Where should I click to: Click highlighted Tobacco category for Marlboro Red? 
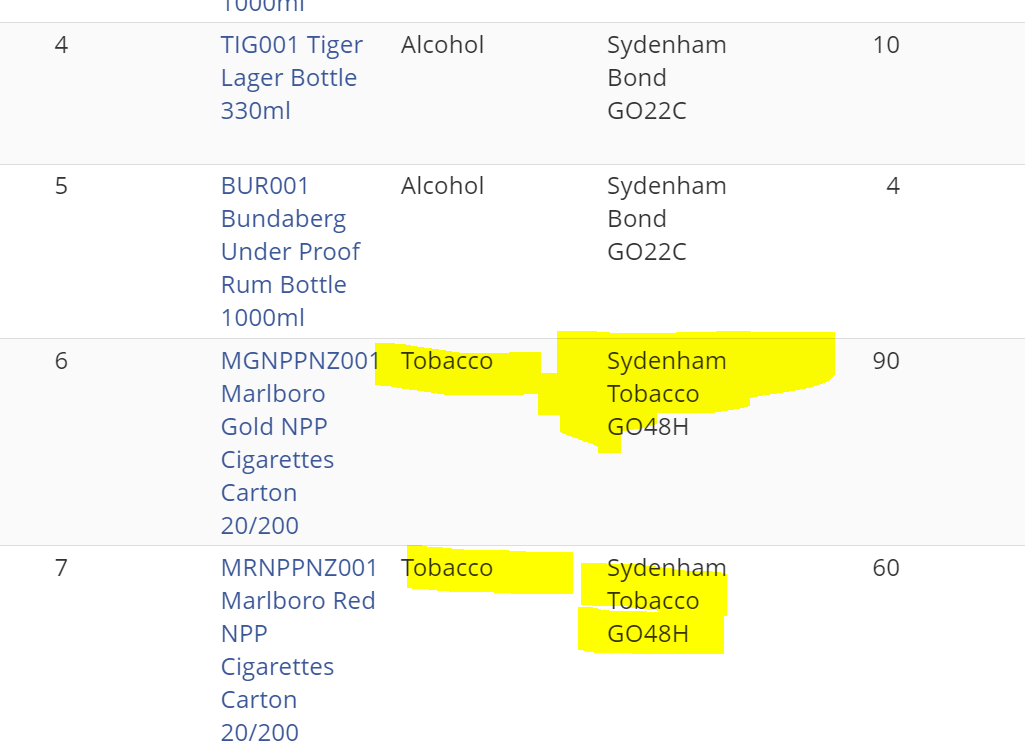(447, 568)
